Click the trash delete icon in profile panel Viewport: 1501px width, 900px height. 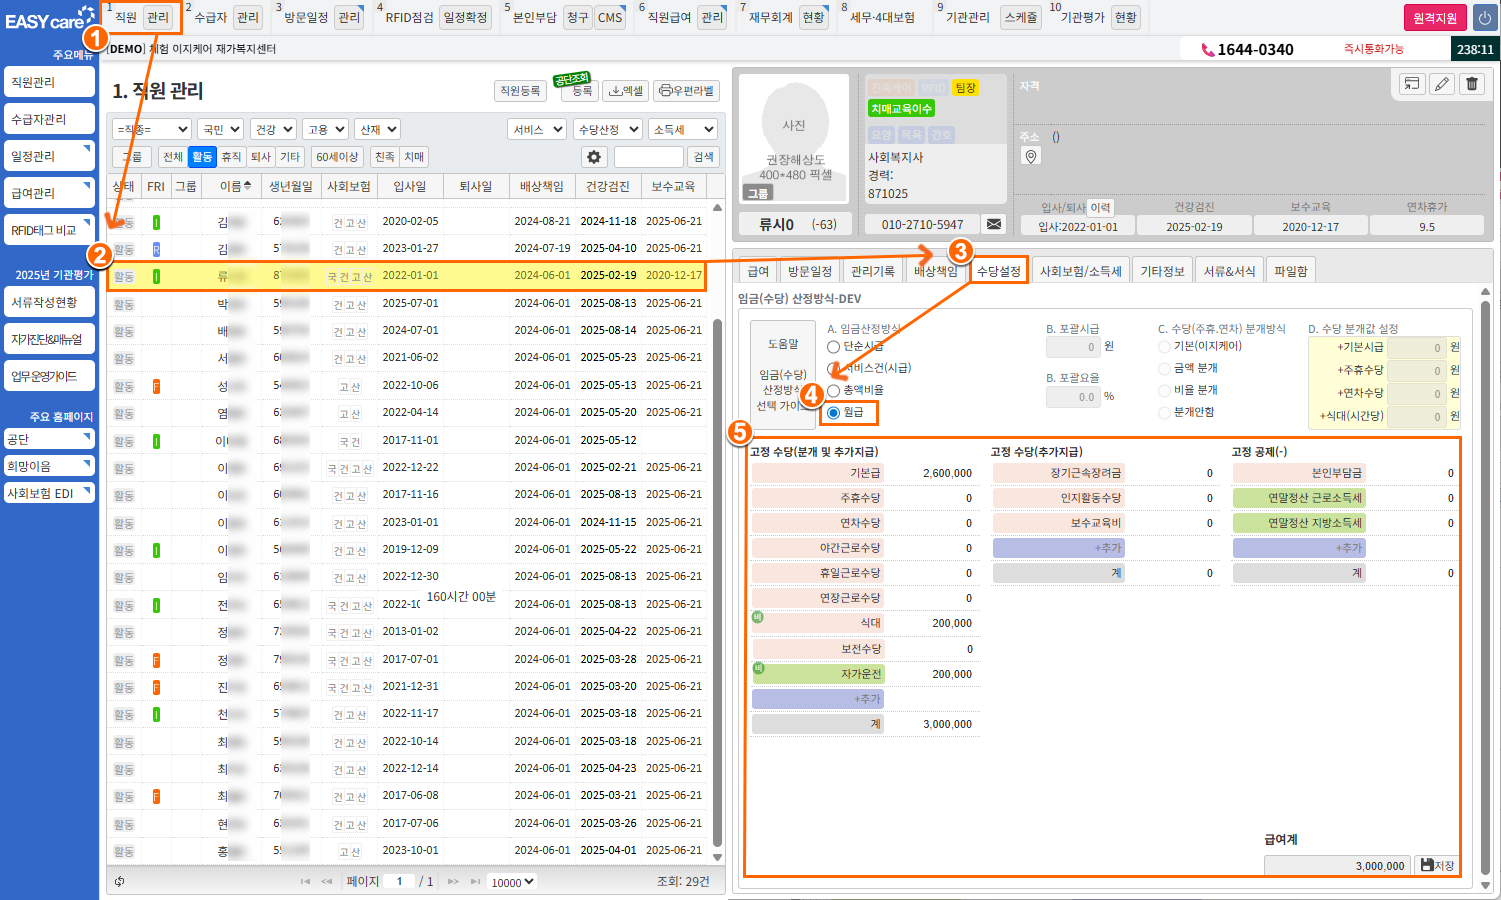(x=1472, y=84)
